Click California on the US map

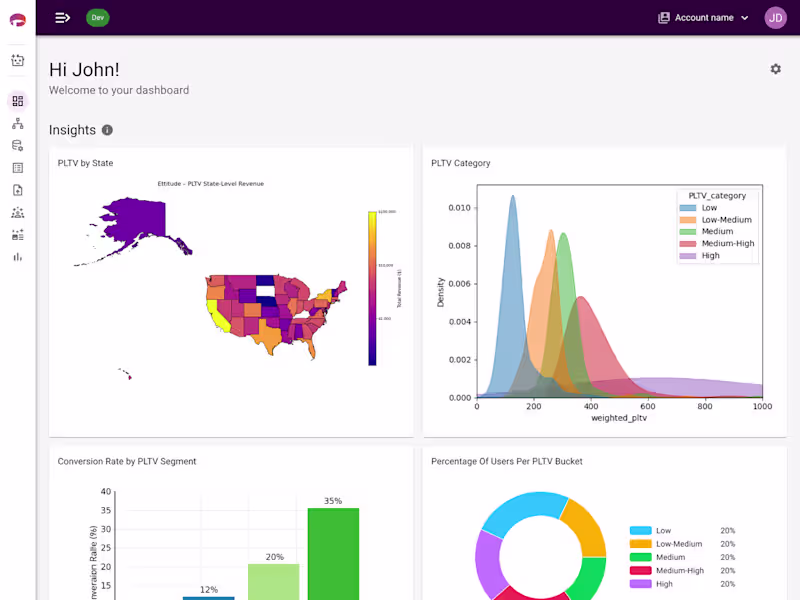coord(218,315)
